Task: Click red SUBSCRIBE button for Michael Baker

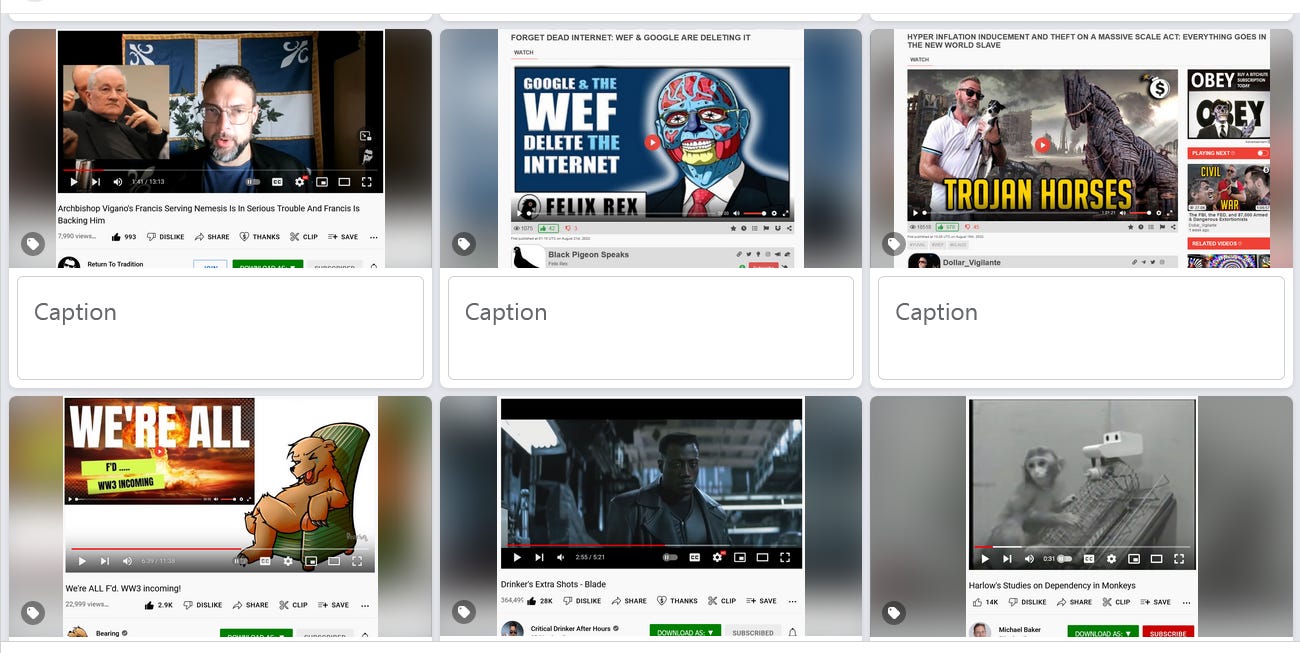Action: pyautogui.click(x=1168, y=633)
